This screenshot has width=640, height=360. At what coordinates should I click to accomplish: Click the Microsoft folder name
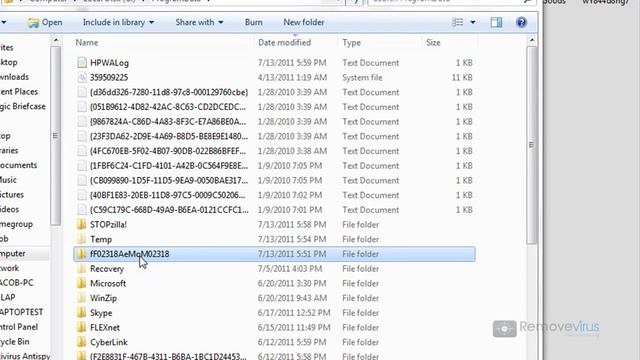point(108,283)
